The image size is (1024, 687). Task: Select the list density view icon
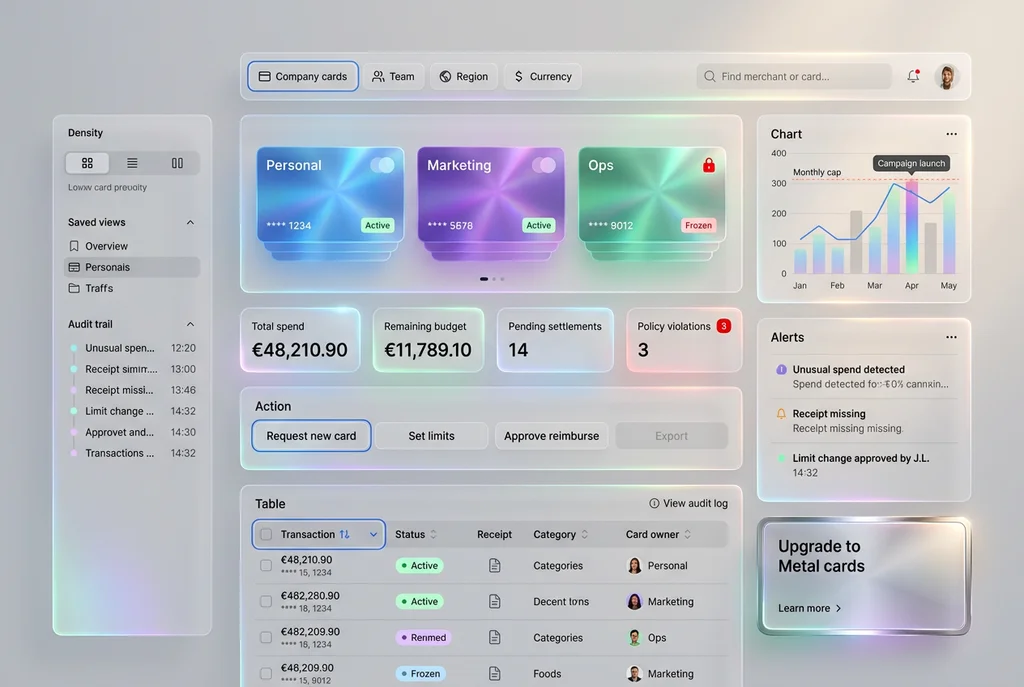131,162
